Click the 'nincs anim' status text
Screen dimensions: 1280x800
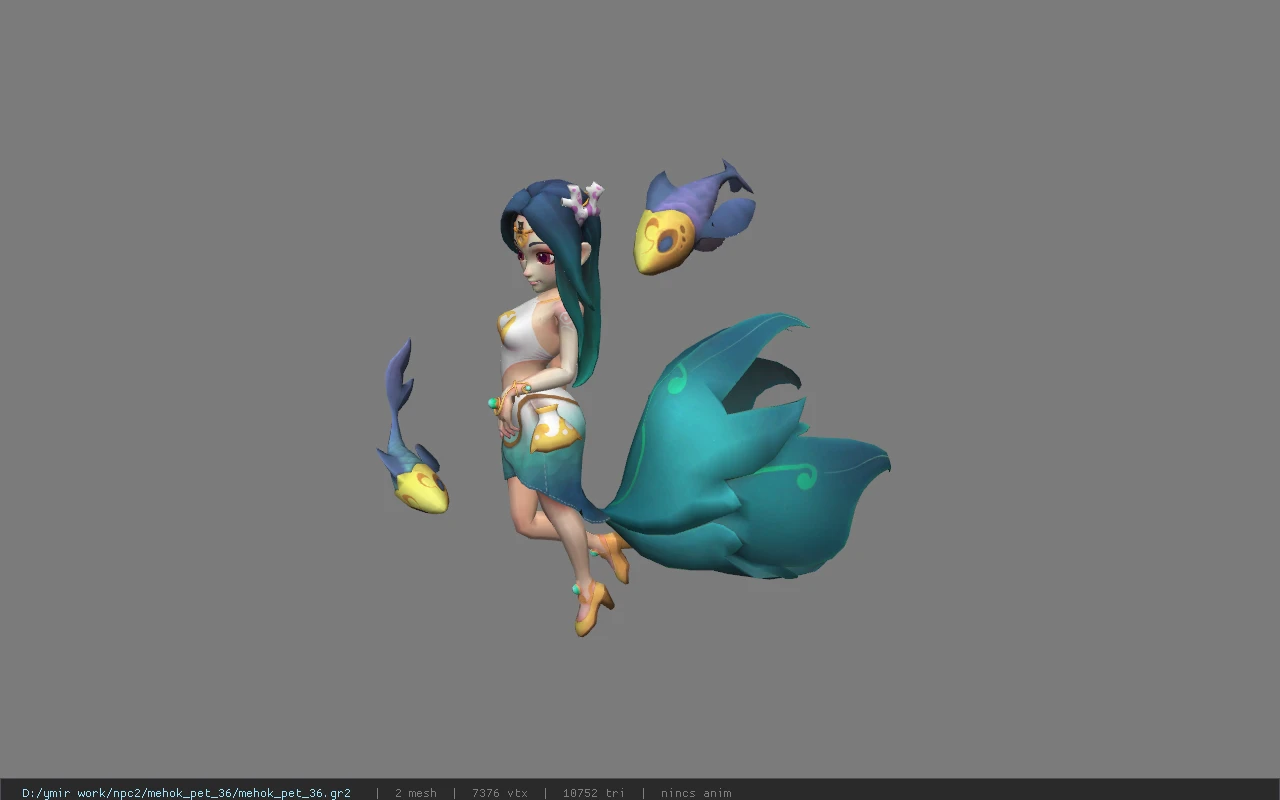[x=695, y=793]
